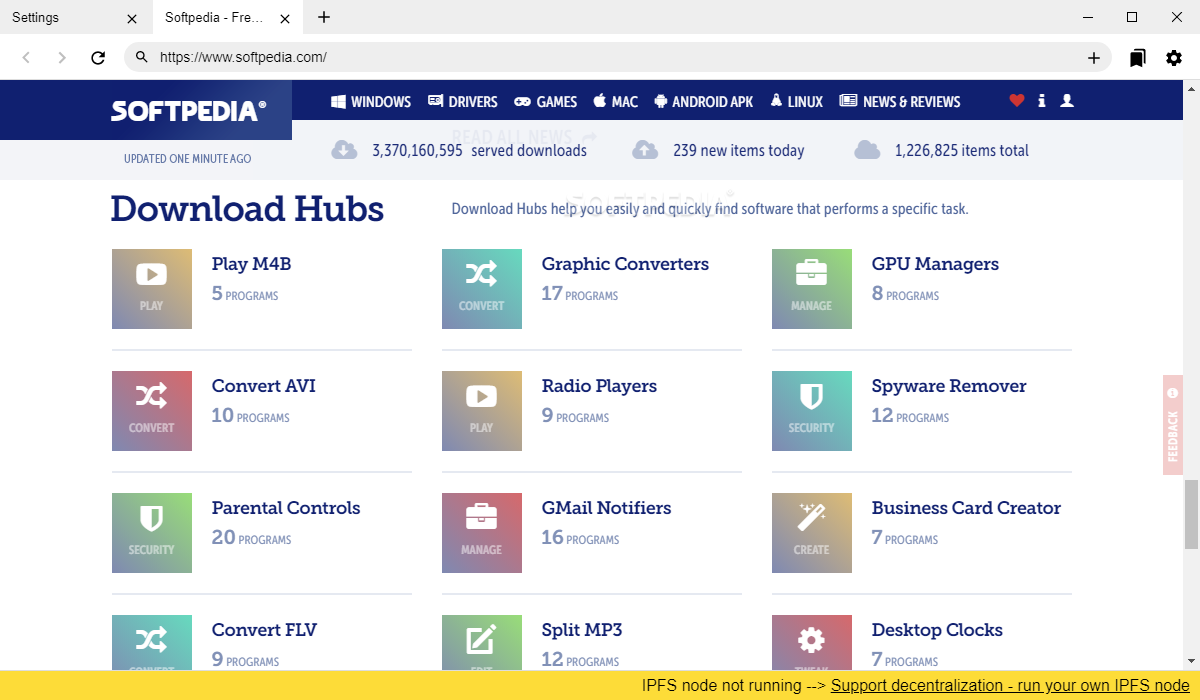Click the red heart icon in header

tap(1017, 101)
